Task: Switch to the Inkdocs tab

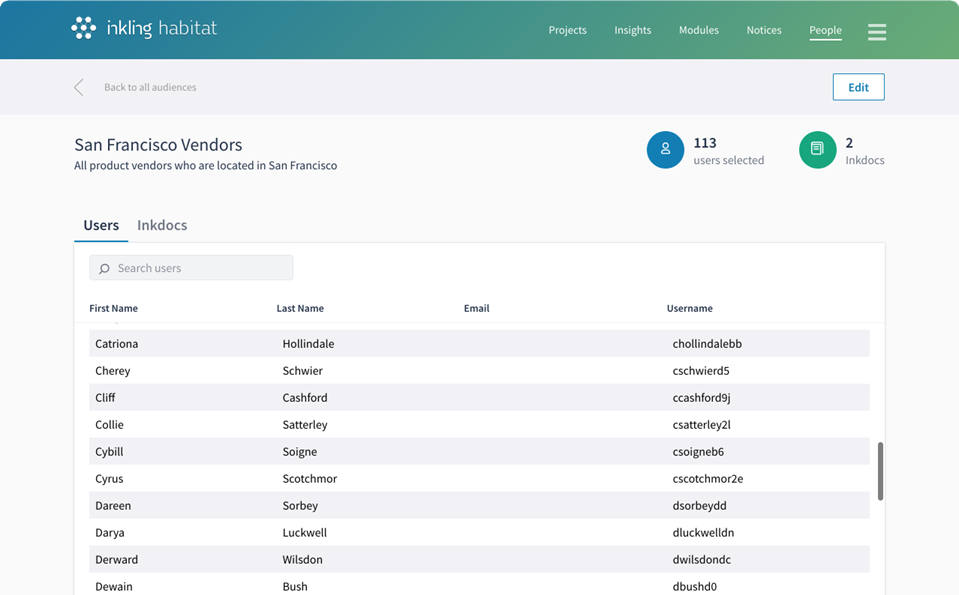Action: coord(162,225)
